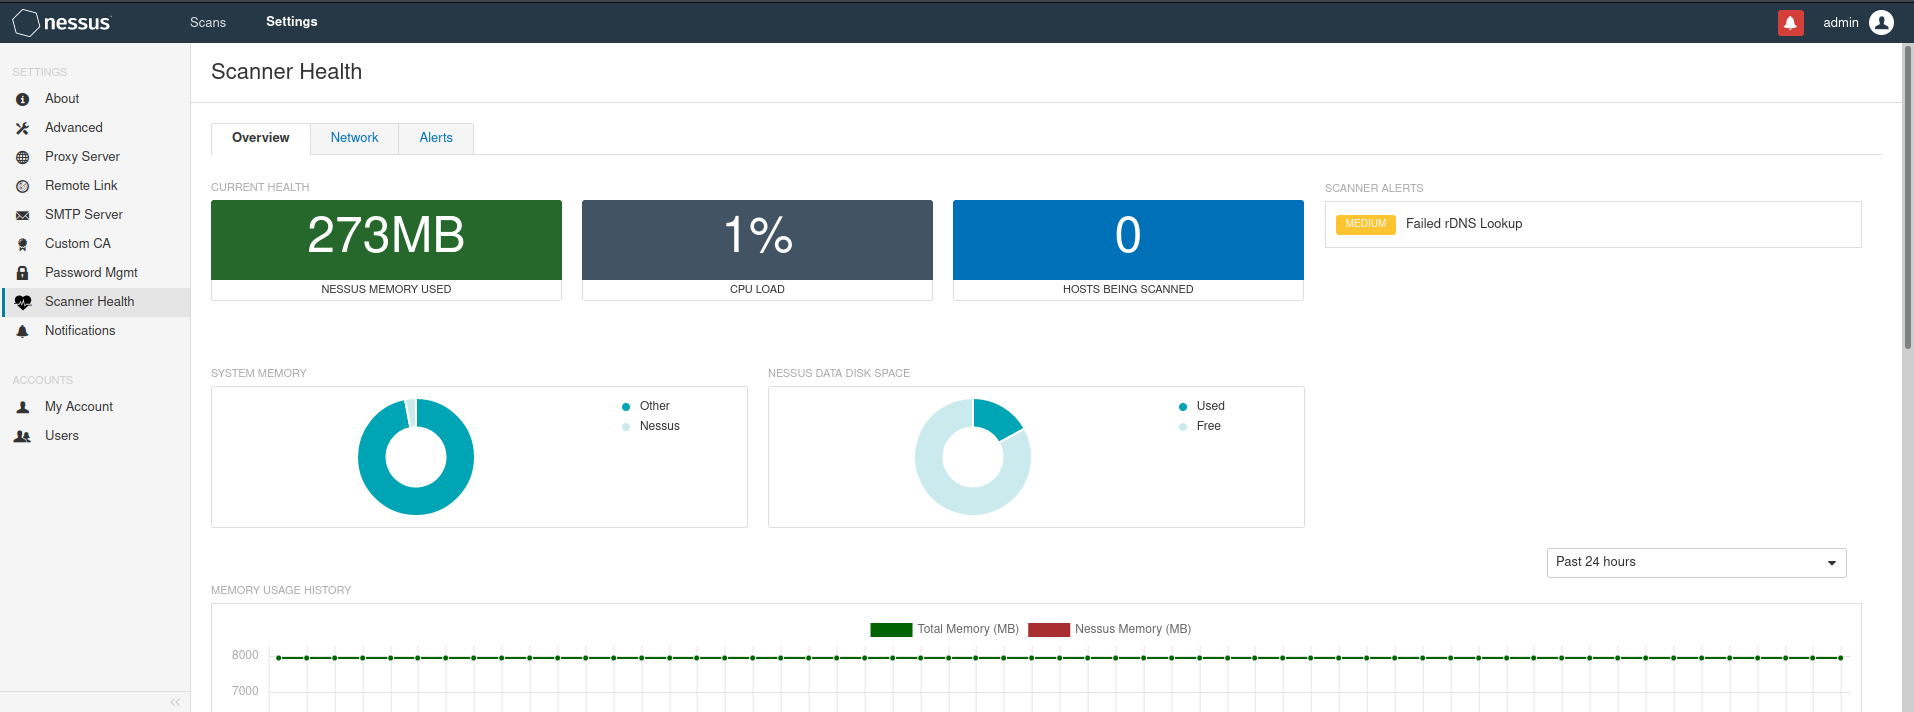Click the Nessus logo in the header

click(61, 22)
